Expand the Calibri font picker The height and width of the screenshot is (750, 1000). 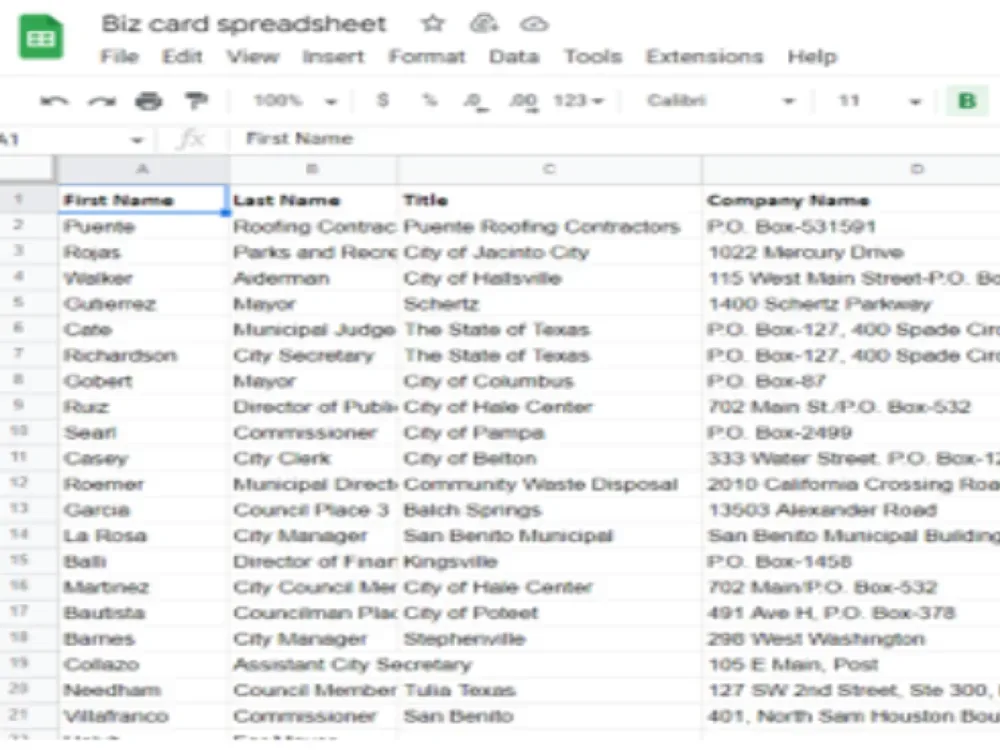[789, 100]
